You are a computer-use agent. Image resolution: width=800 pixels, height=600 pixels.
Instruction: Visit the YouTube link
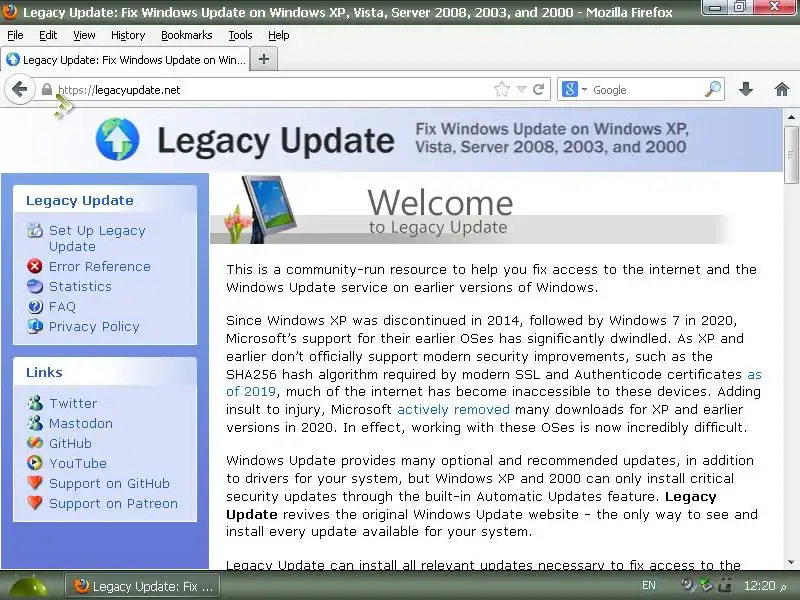[78, 463]
